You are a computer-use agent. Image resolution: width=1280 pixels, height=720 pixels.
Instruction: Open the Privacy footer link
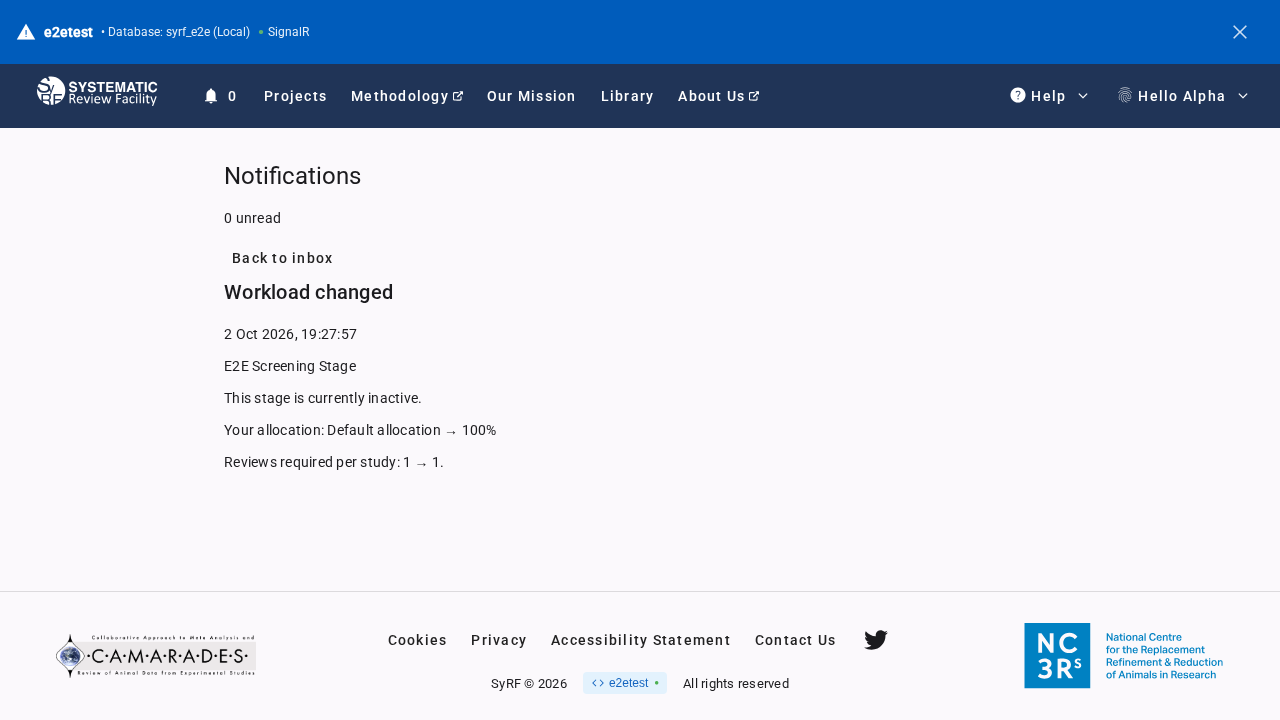pos(499,640)
